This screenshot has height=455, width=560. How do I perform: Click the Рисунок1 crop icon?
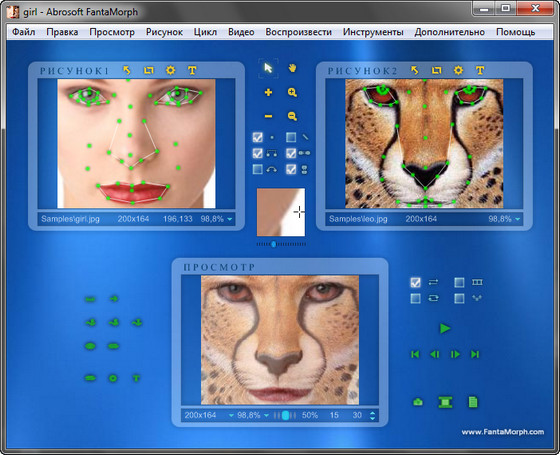tap(149, 70)
